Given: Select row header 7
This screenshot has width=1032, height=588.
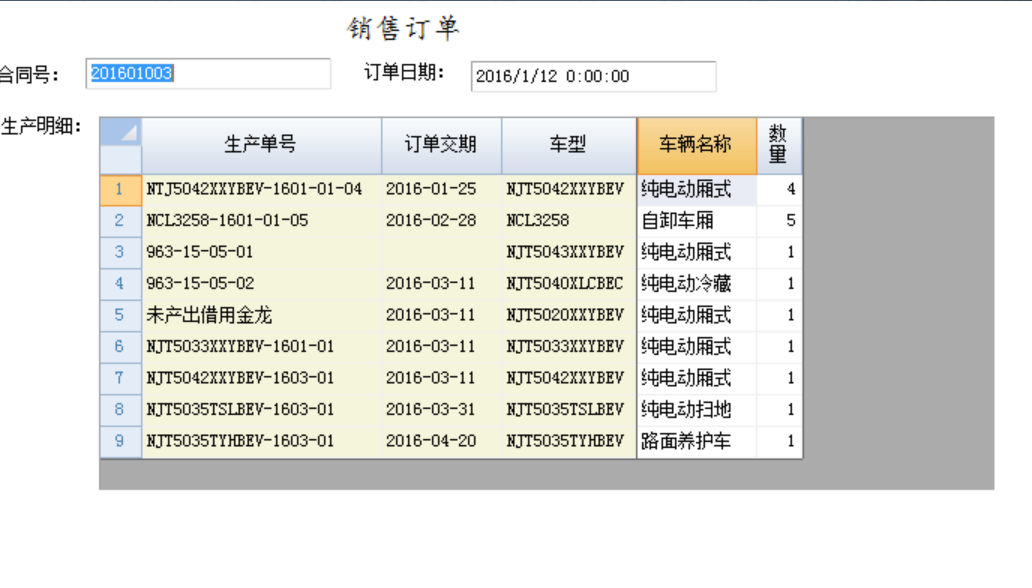Looking at the screenshot, I should point(120,379).
